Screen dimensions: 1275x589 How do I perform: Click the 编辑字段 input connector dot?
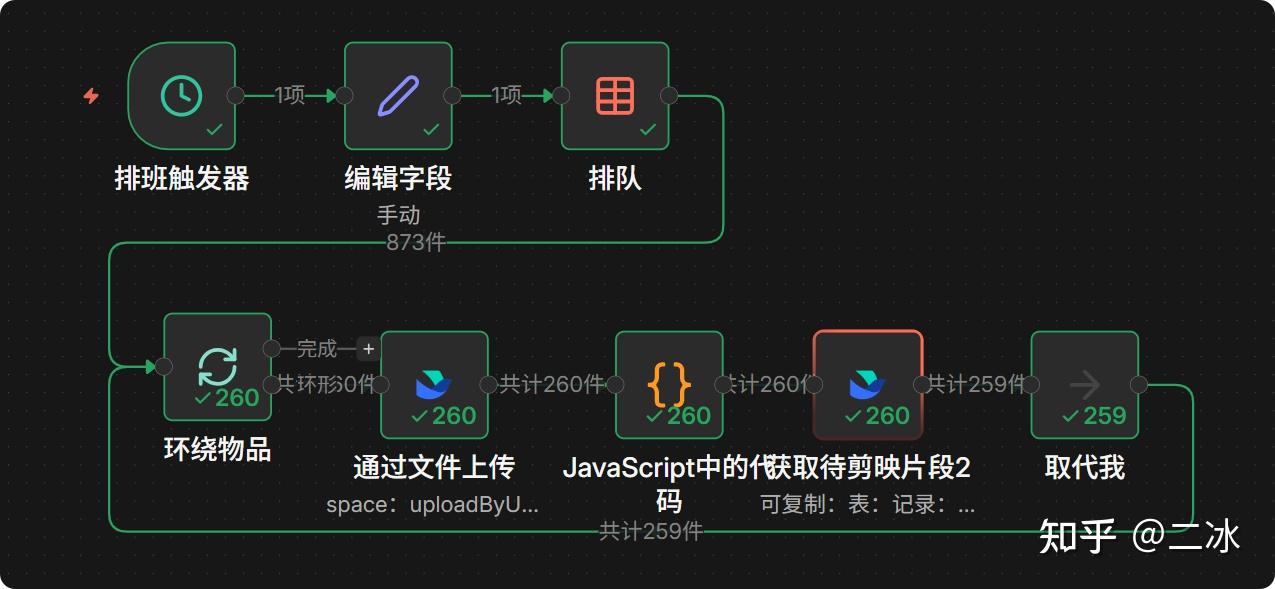click(344, 96)
